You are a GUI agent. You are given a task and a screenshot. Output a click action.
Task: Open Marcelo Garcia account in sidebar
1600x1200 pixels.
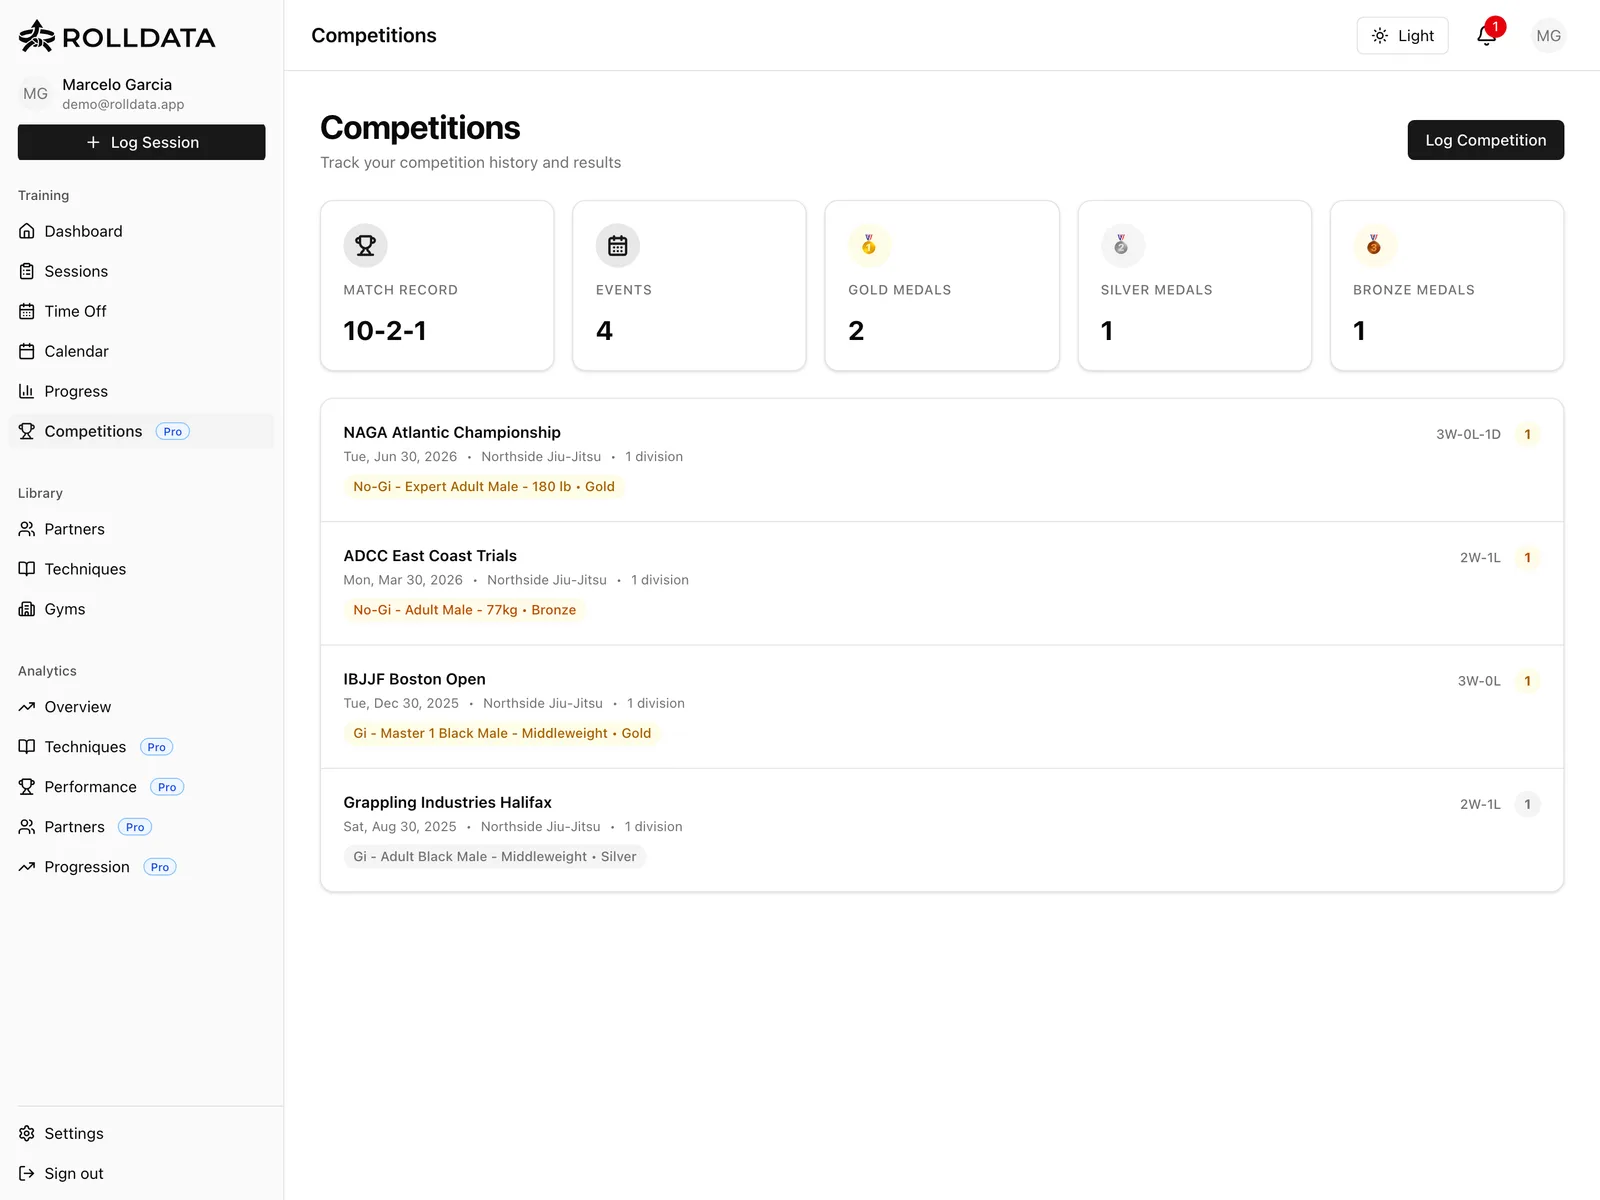141,93
